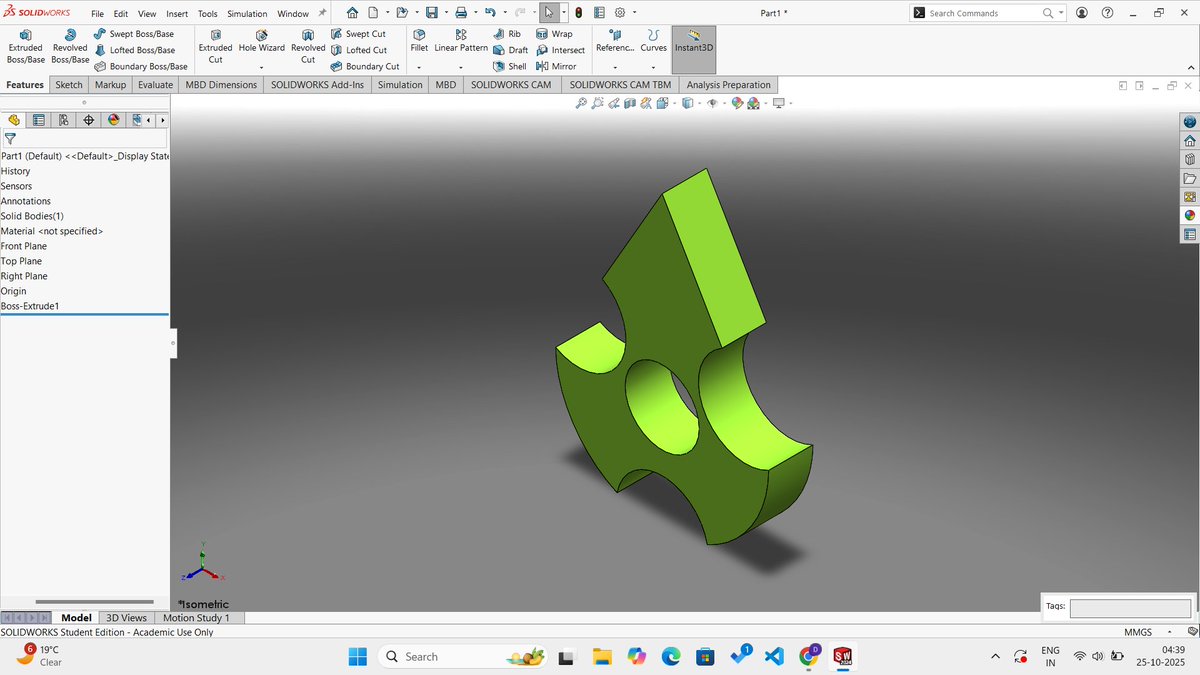Screen dimensions: 1200x675
Task: Expand the Options gear dropdown arrow
Action: [x=633, y=13]
